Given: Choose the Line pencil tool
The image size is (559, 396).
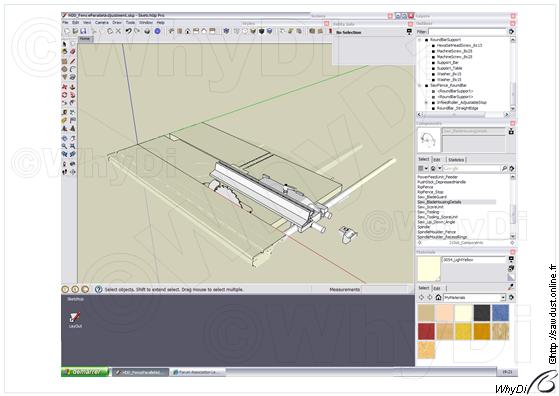Looking at the screenshot, I should 72,61.
